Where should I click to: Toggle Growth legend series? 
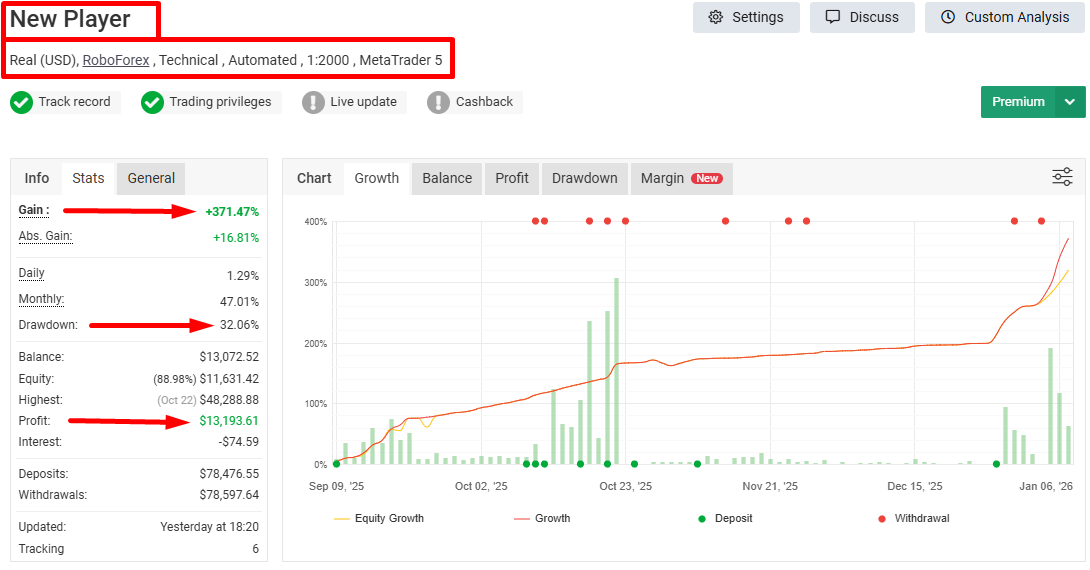pyautogui.click(x=542, y=519)
